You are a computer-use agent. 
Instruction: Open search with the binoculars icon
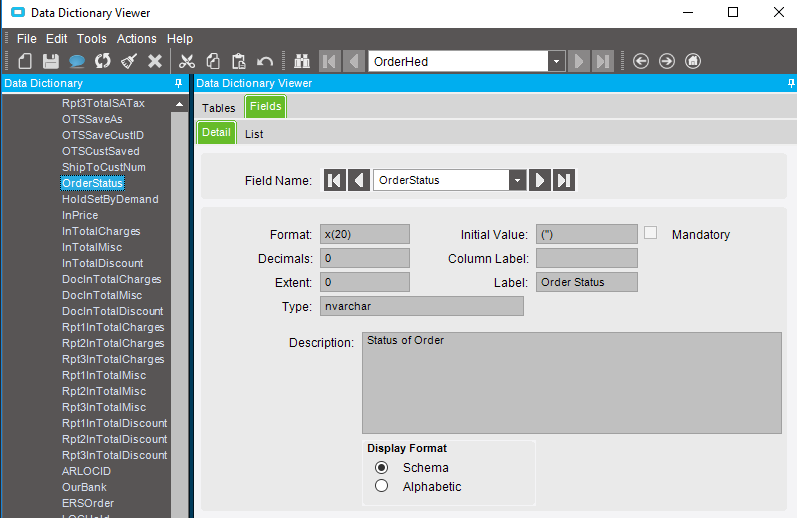point(301,61)
